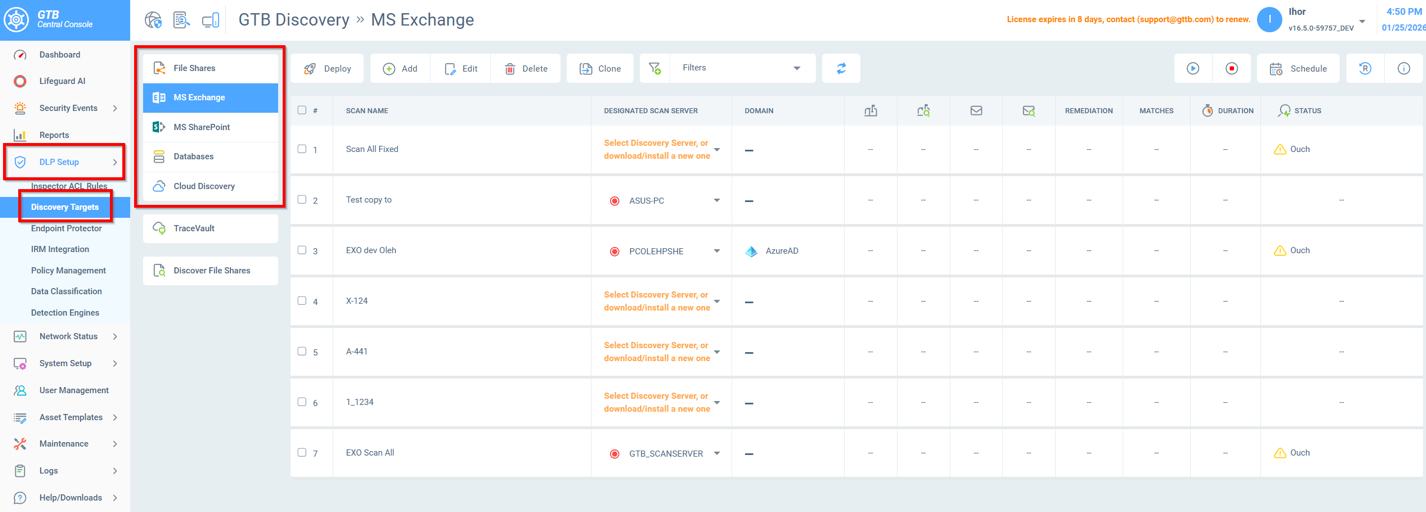The image size is (1426, 512).
Task: Click the Duration stopwatch column header
Action: pos(1227,111)
